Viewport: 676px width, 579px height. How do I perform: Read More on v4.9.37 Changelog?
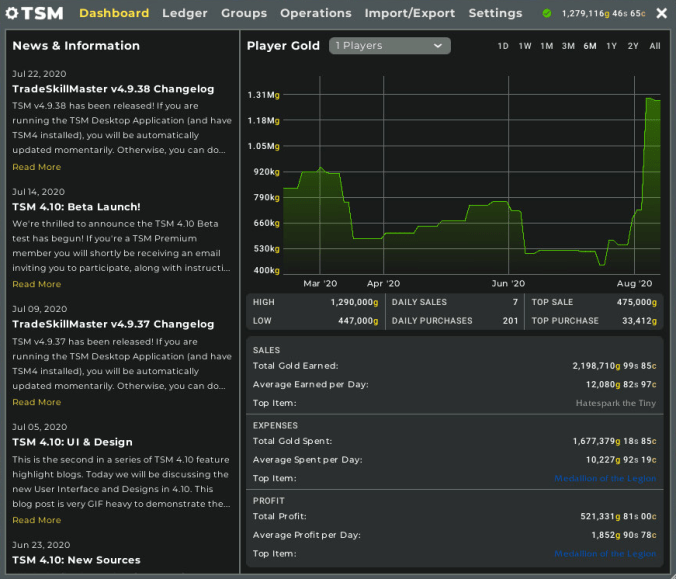click(x=37, y=402)
